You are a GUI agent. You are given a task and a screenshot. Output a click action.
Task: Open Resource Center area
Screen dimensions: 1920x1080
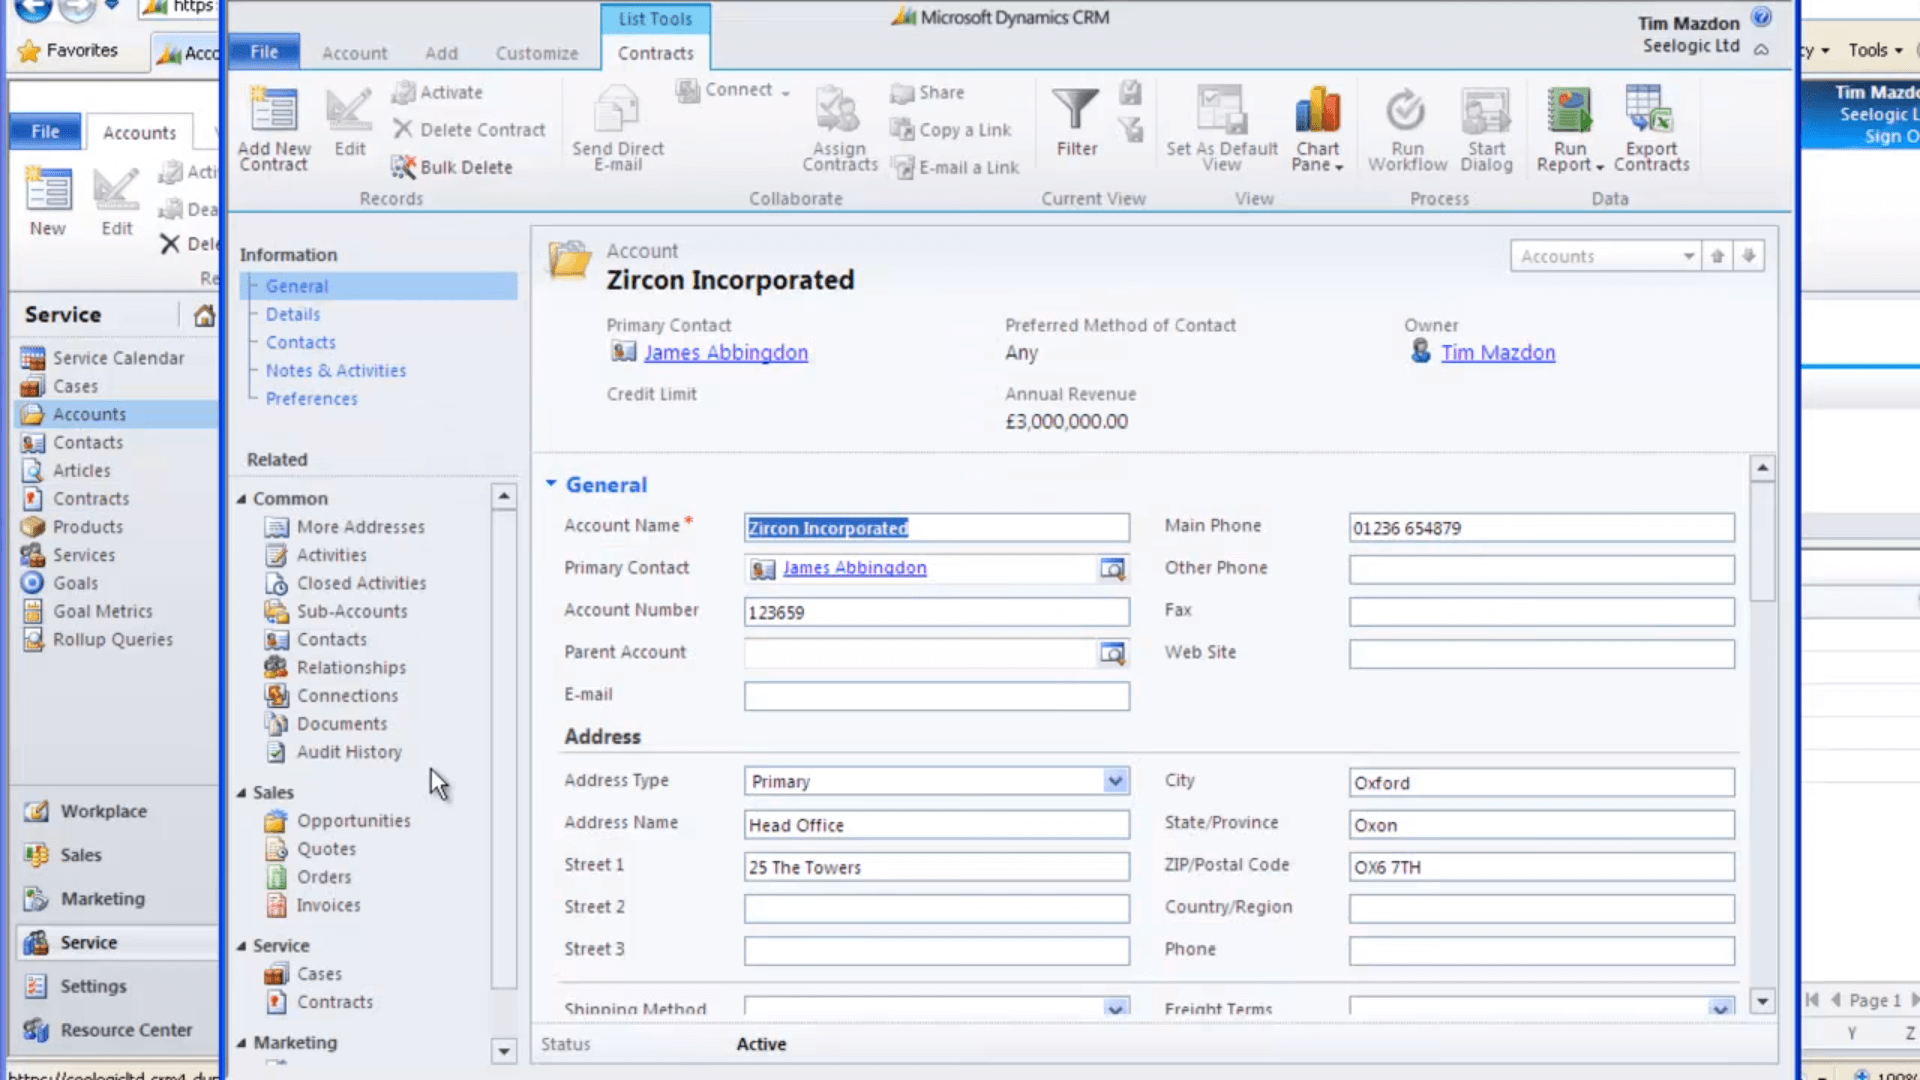point(109,1030)
